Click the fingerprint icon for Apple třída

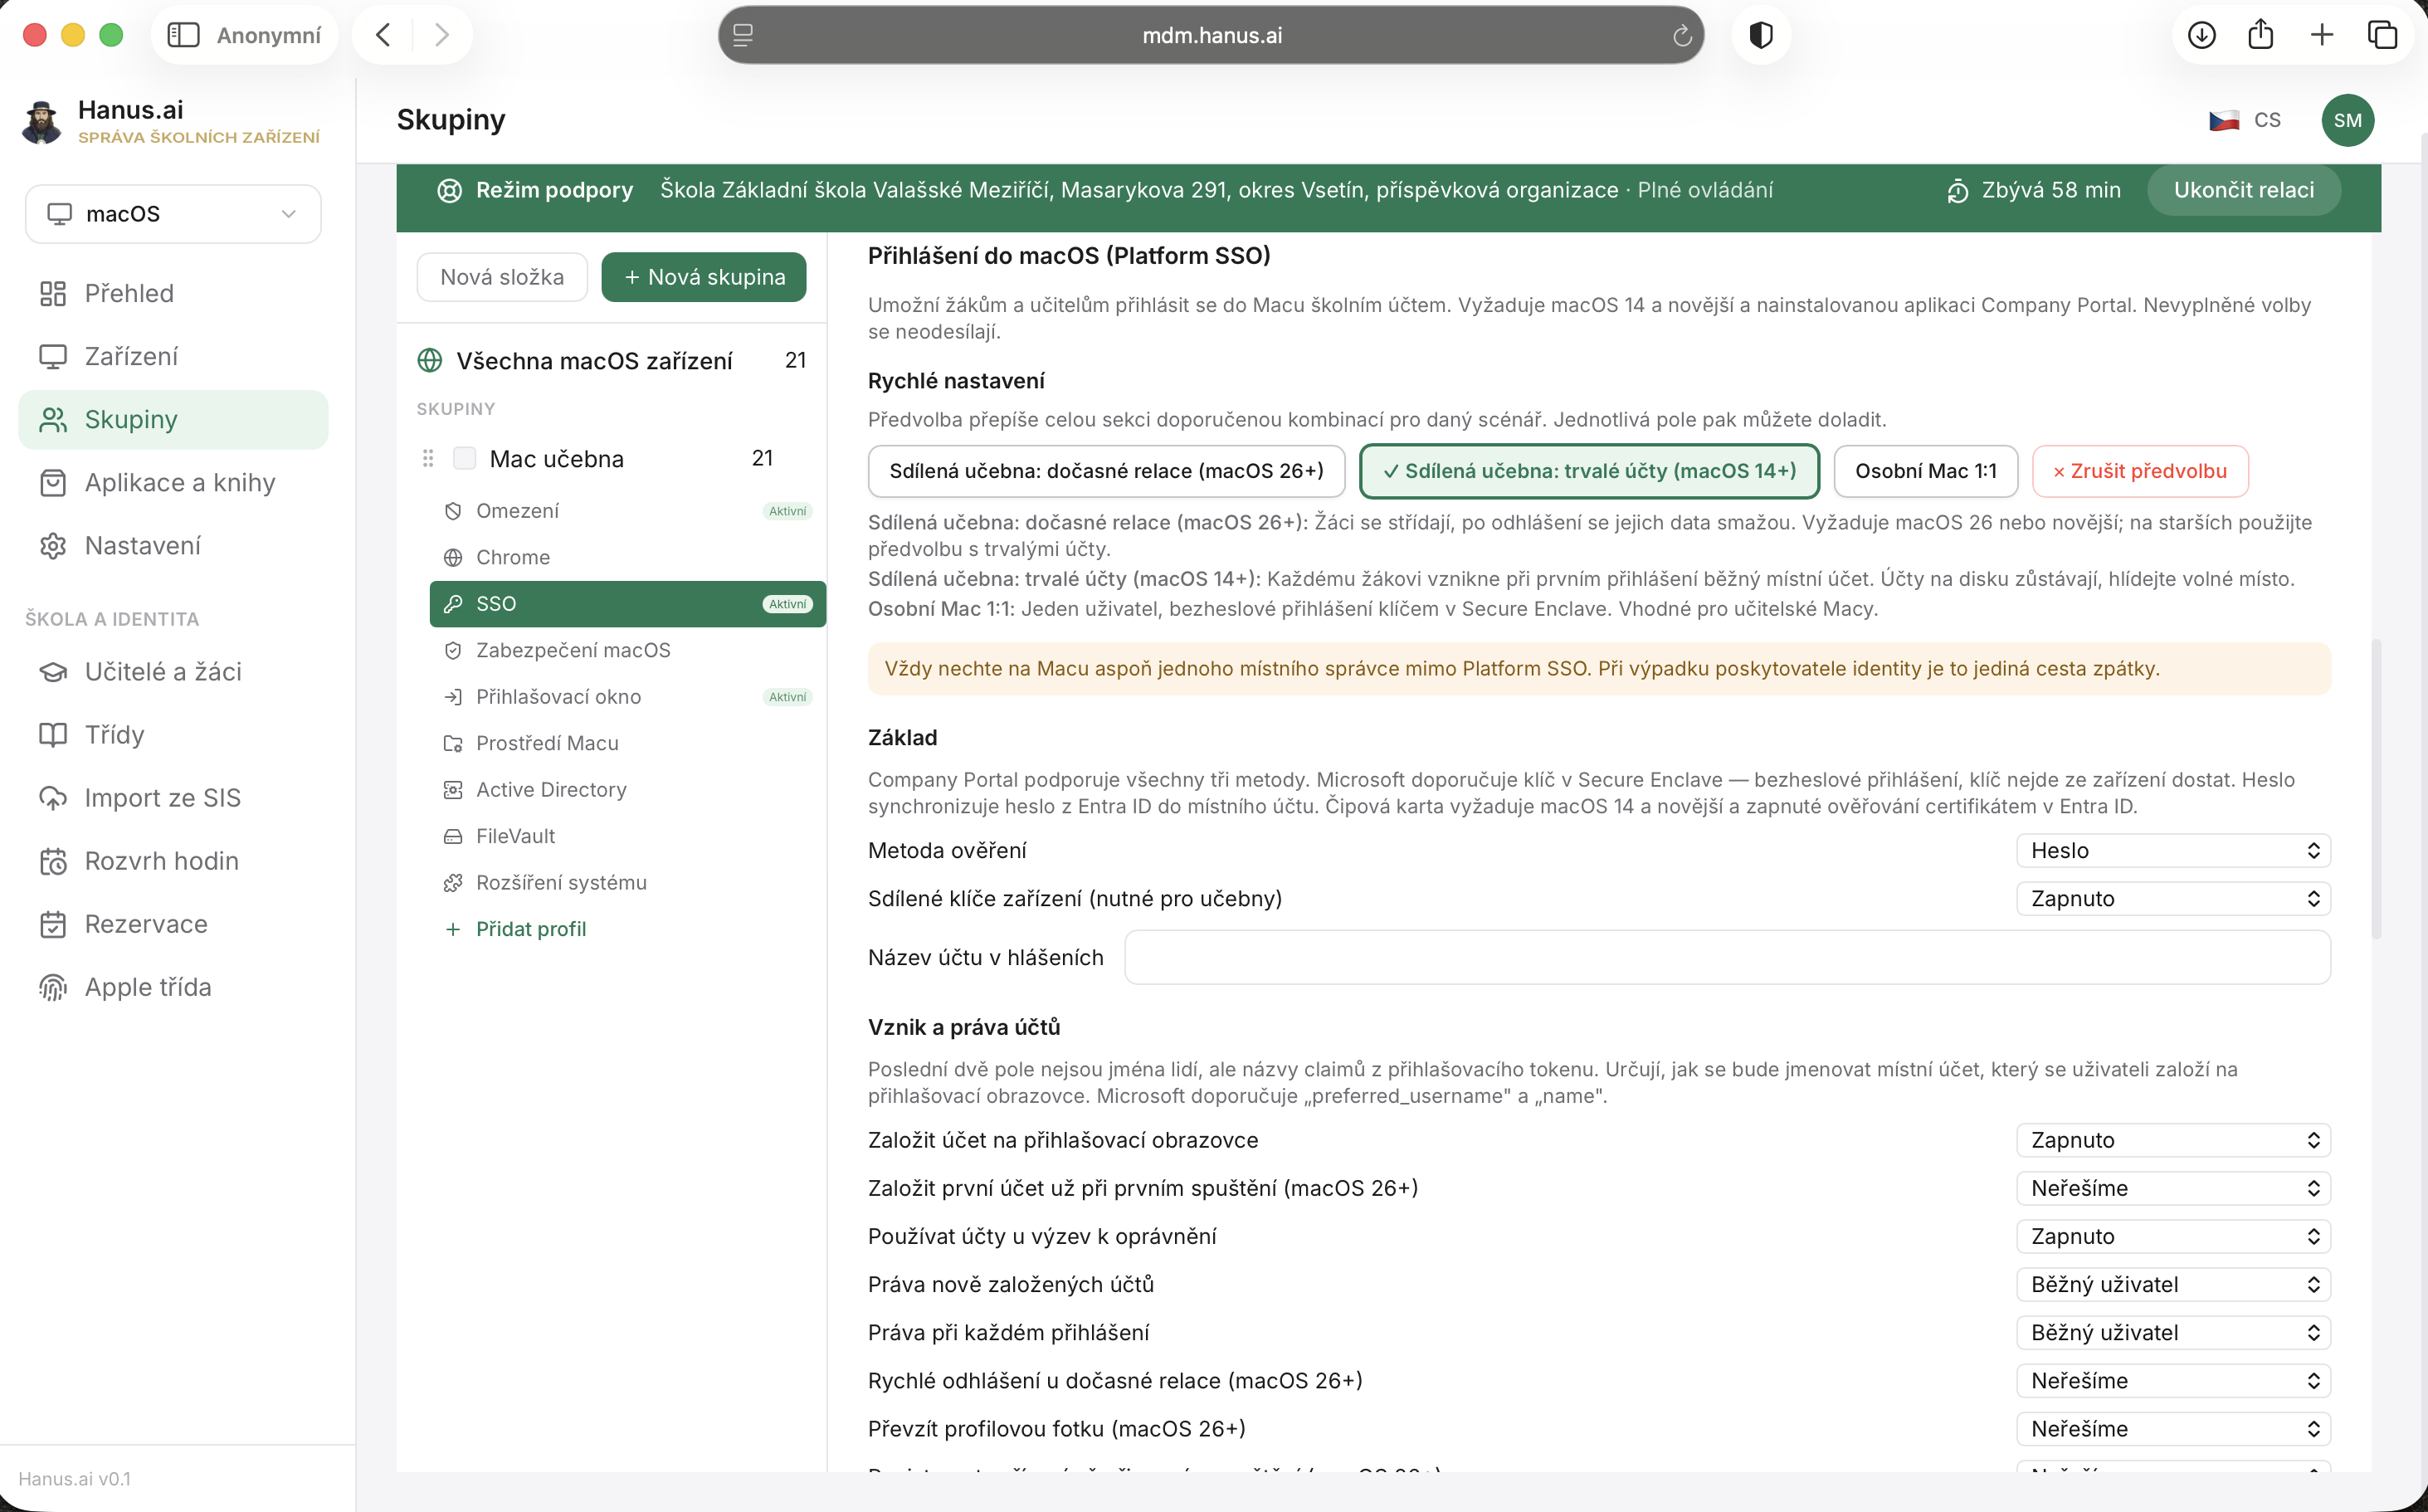(53, 987)
